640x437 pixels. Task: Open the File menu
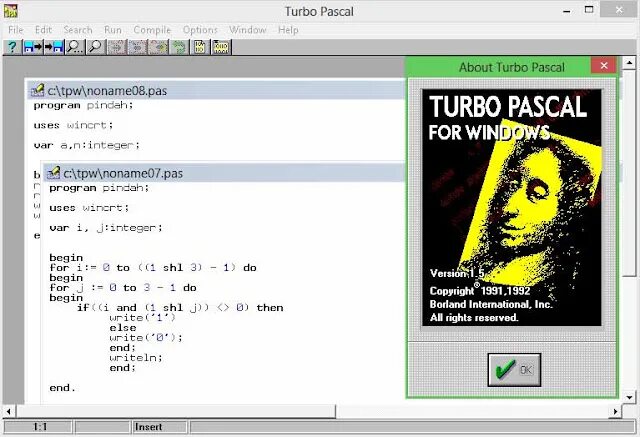[x=16, y=30]
